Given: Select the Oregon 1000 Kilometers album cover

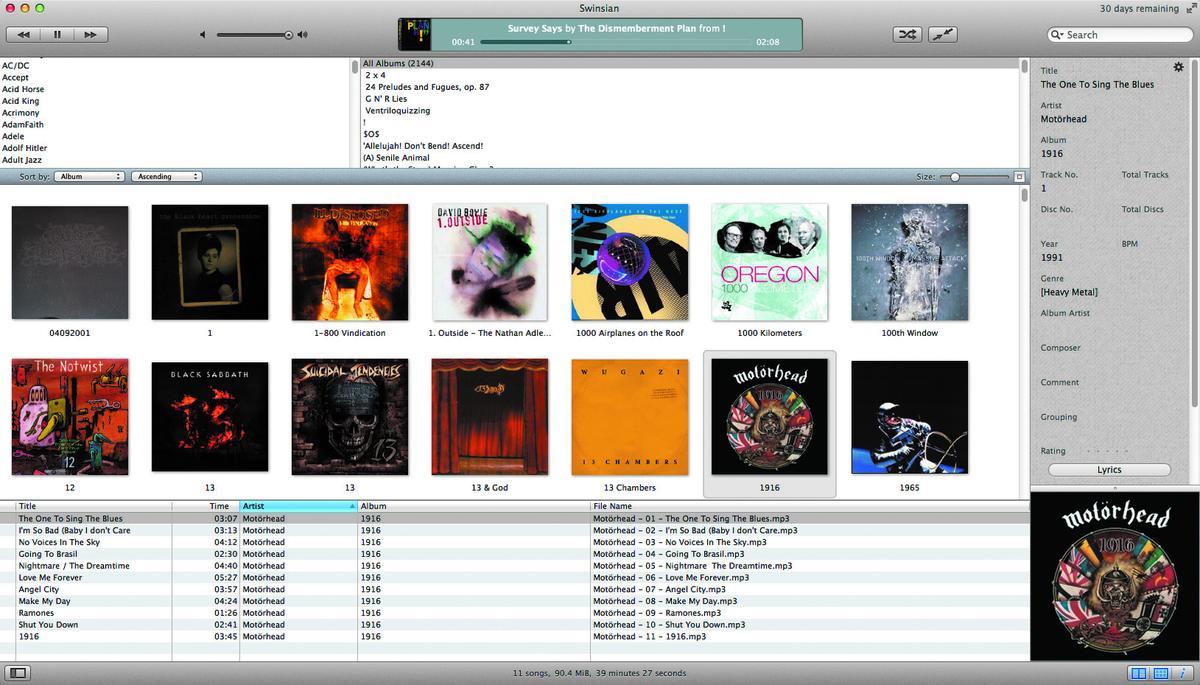Looking at the screenshot, I should [770, 262].
